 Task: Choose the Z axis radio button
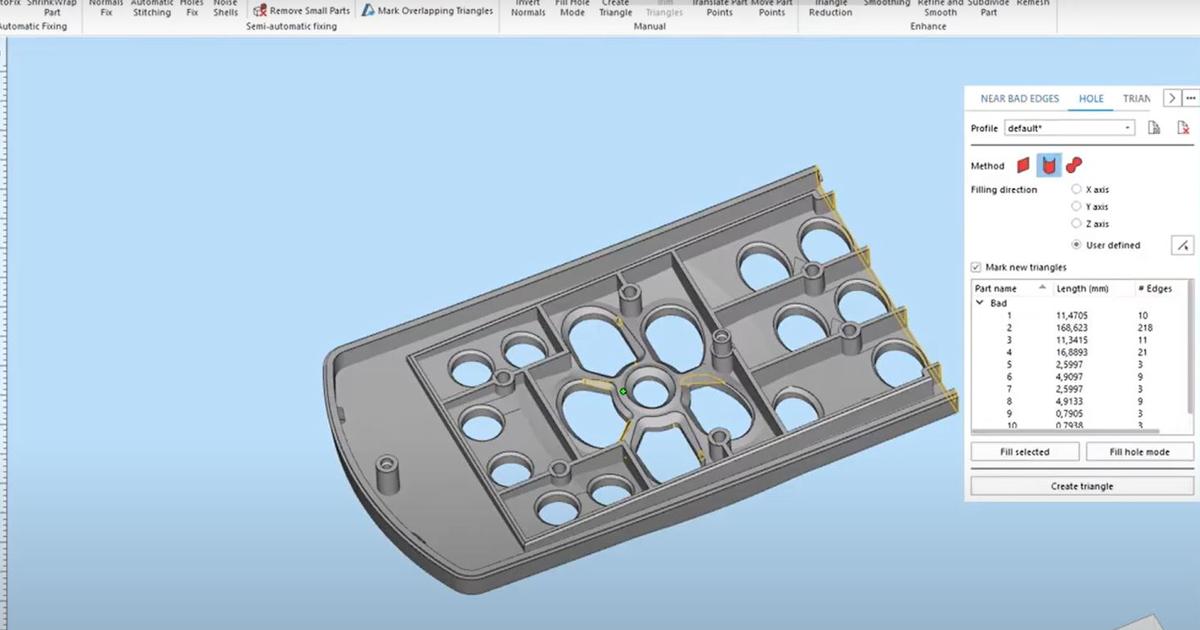click(x=1076, y=223)
